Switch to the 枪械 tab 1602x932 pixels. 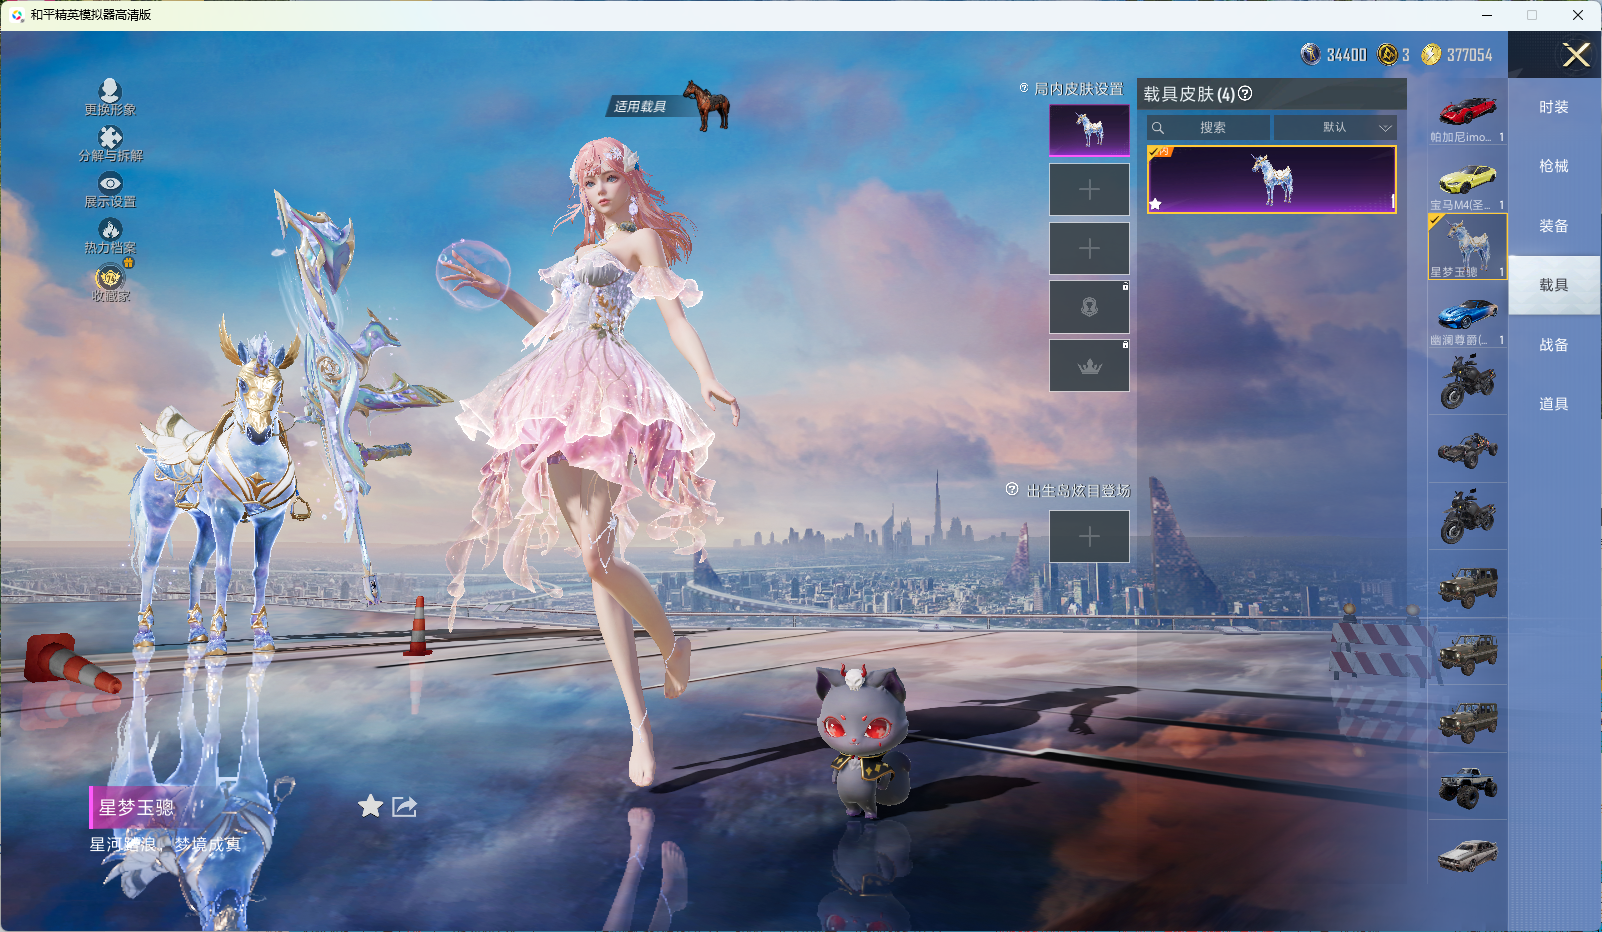[1553, 166]
